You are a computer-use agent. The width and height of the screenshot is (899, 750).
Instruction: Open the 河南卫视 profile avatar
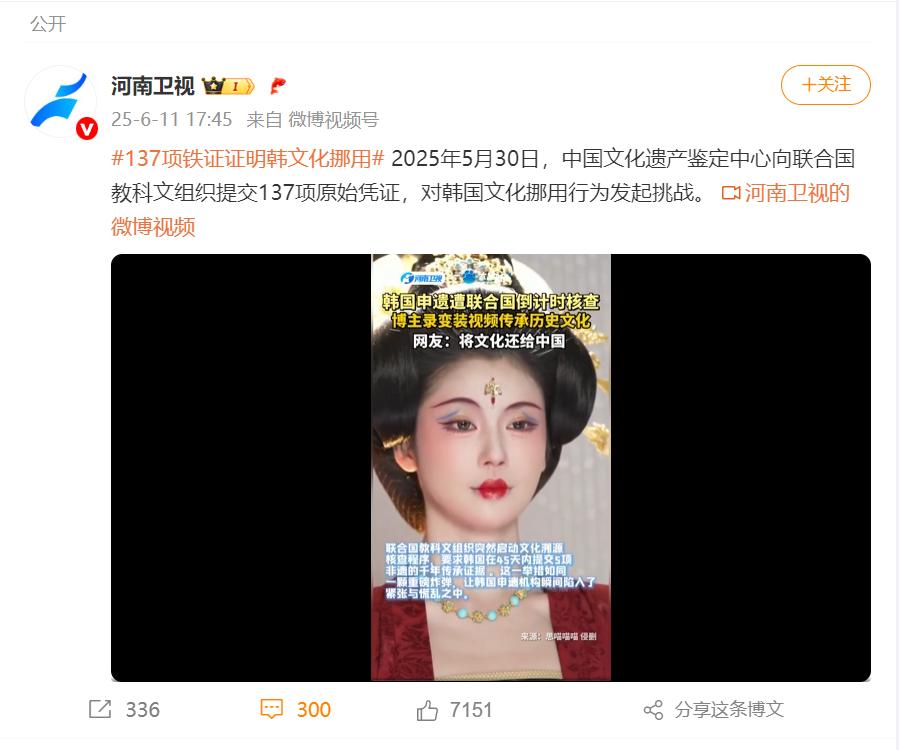(x=60, y=101)
